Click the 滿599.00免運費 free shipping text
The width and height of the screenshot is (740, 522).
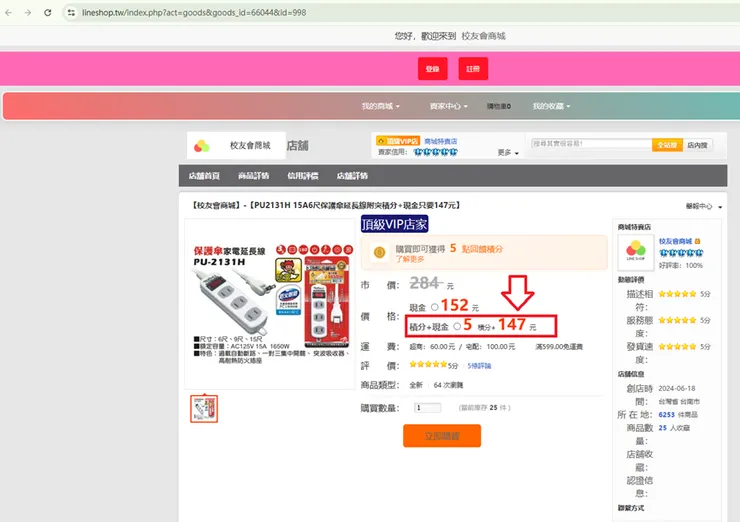coord(559,347)
